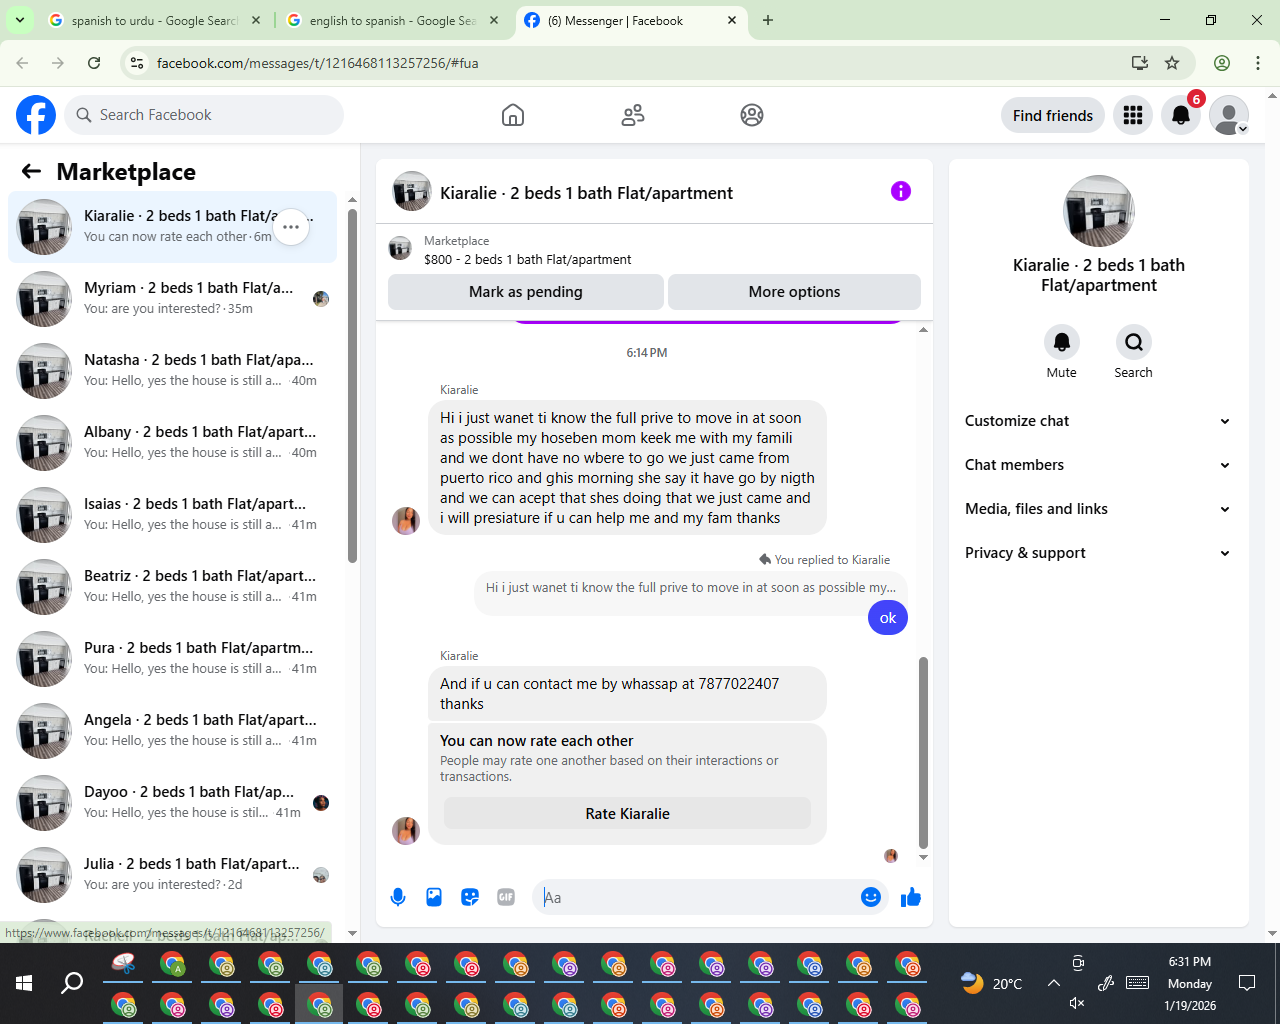This screenshot has height=1024, width=1280.
Task: Expand Chat members section
Action: pyautogui.click(x=1098, y=465)
